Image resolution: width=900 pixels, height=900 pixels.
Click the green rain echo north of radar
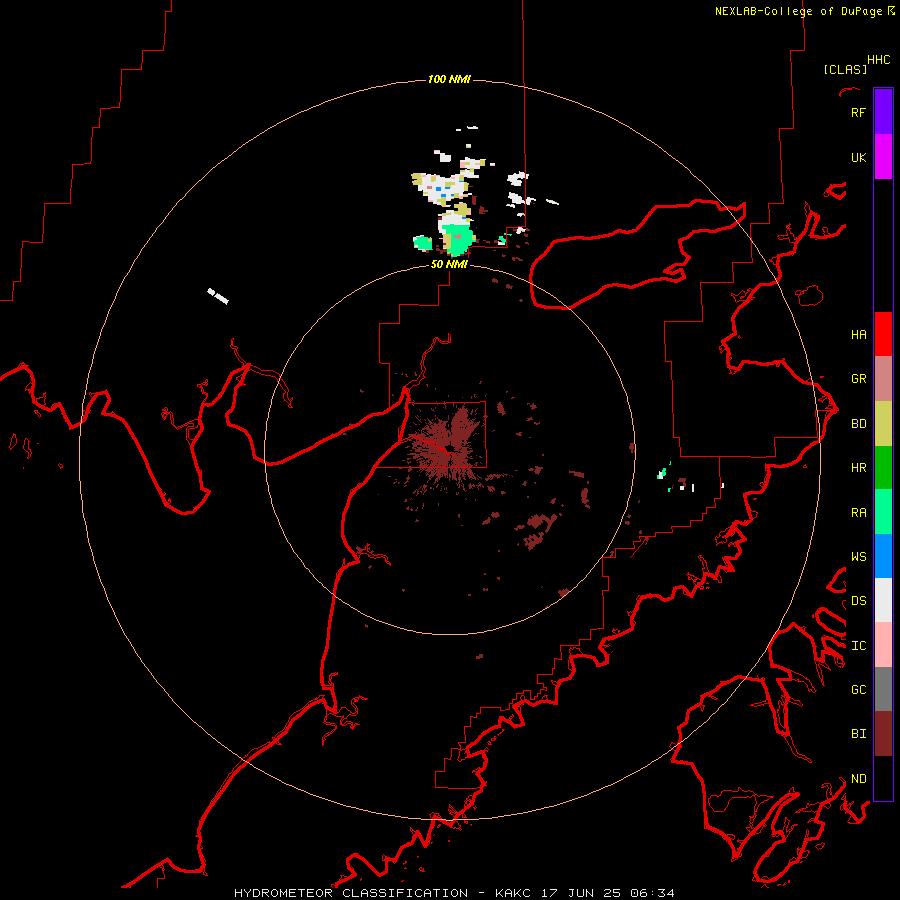click(x=459, y=239)
